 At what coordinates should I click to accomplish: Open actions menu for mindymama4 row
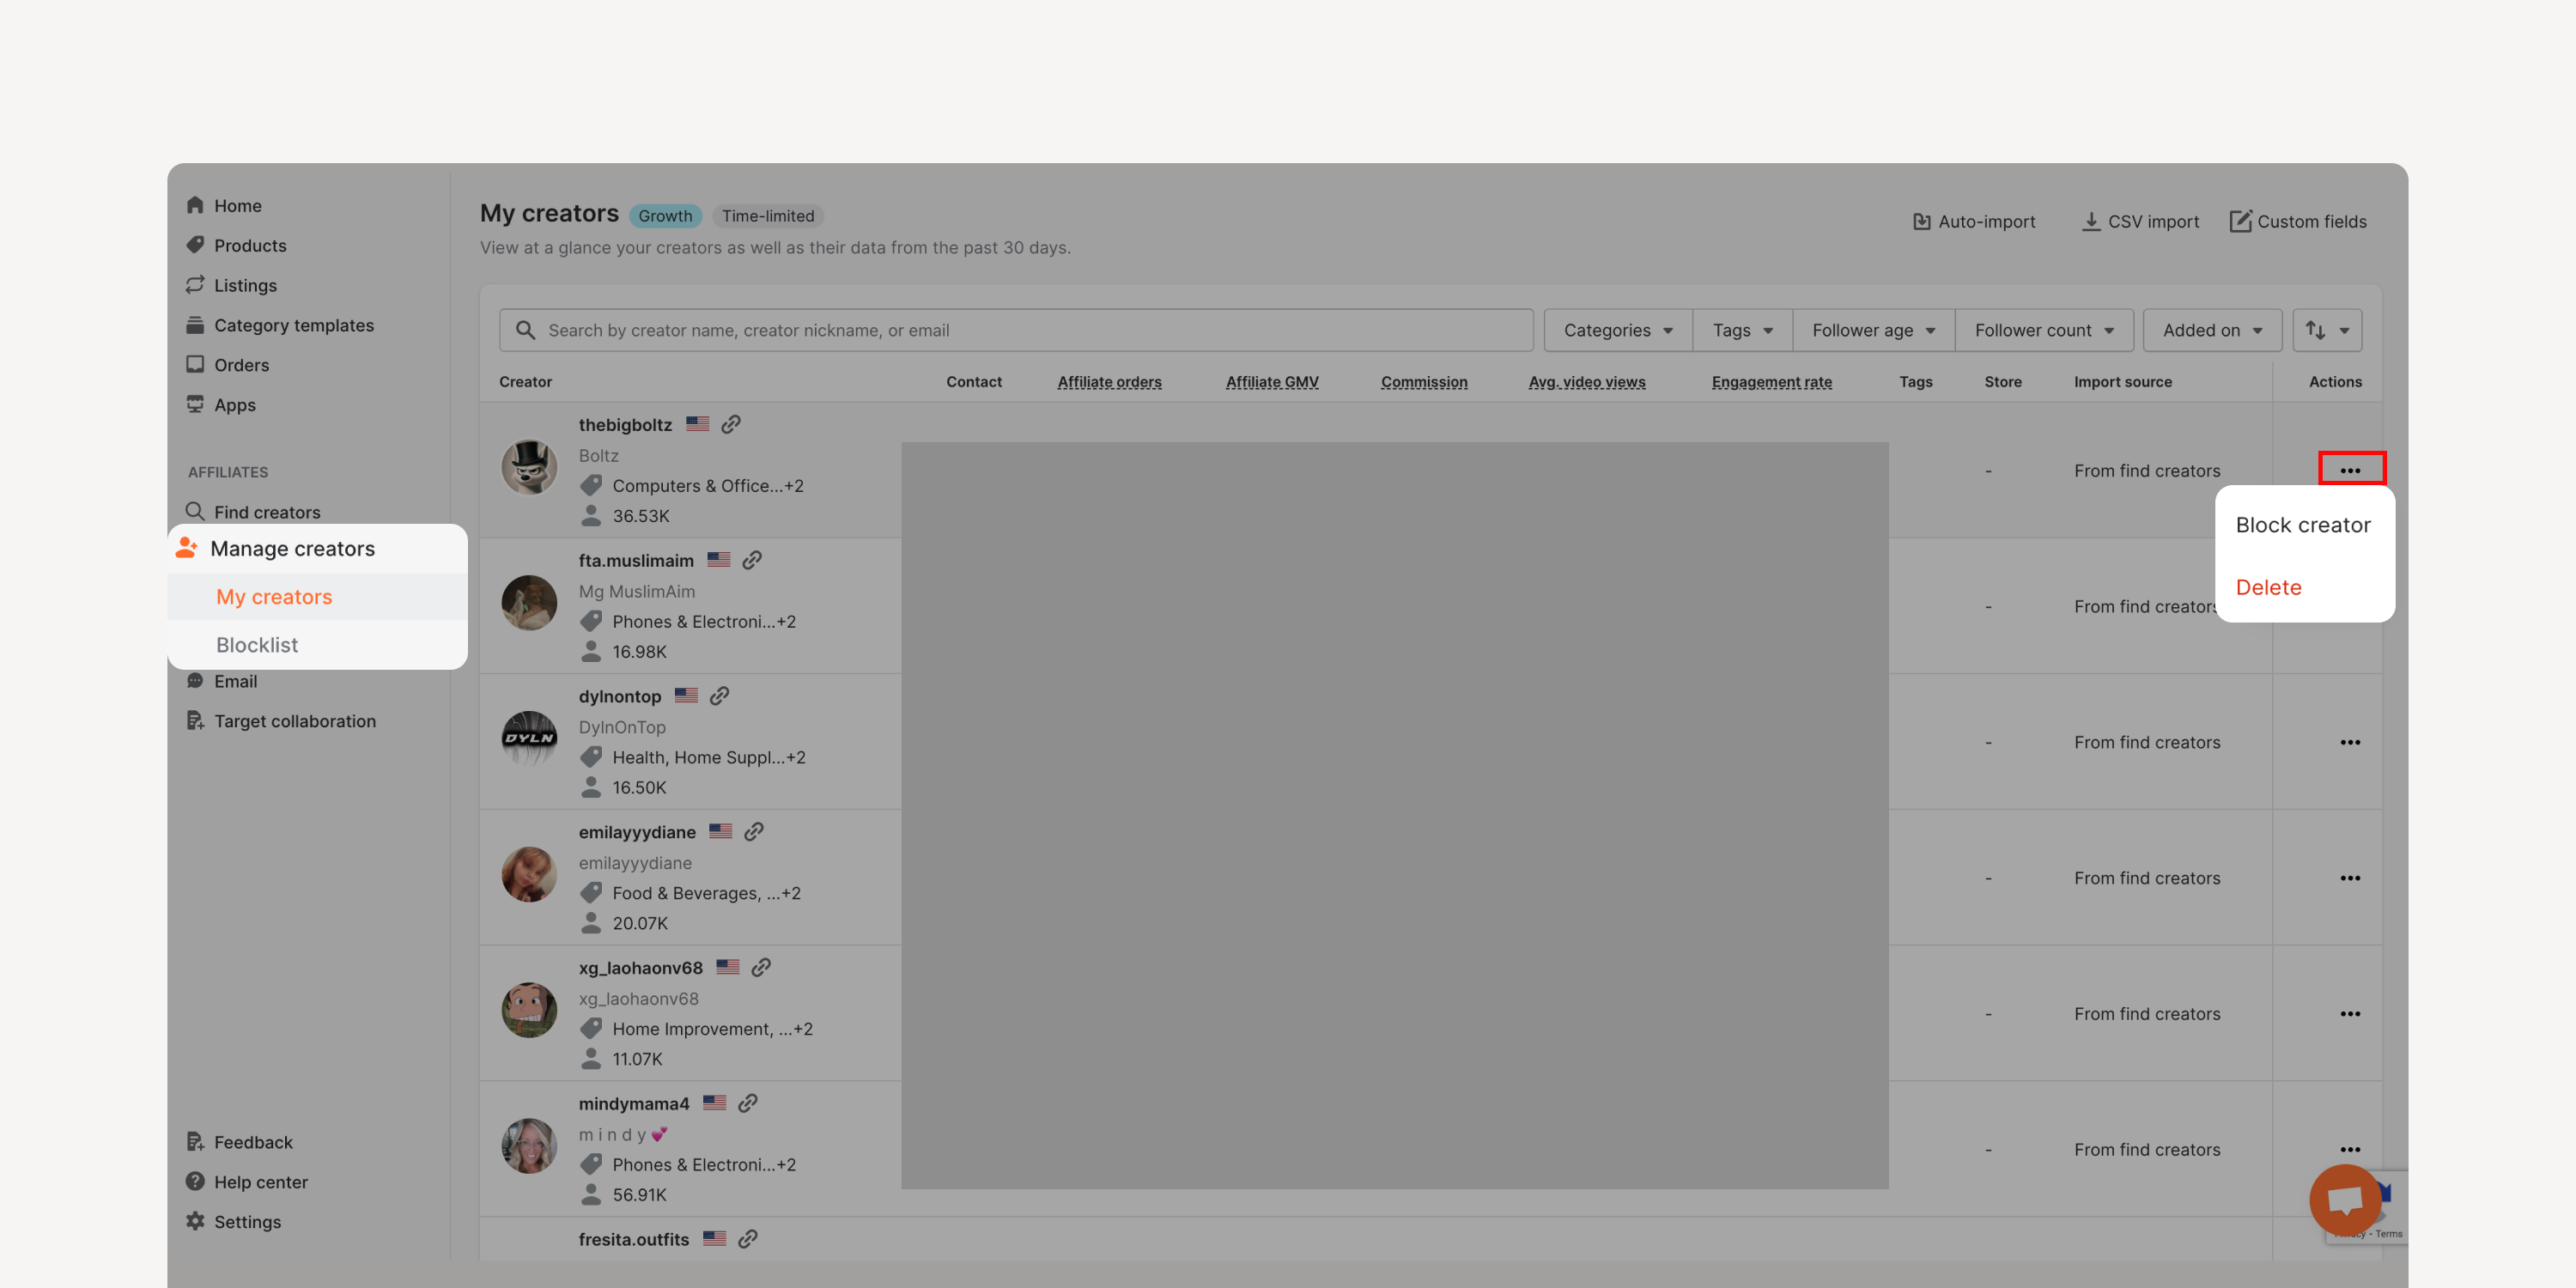pyautogui.click(x=2350, y=1149)
